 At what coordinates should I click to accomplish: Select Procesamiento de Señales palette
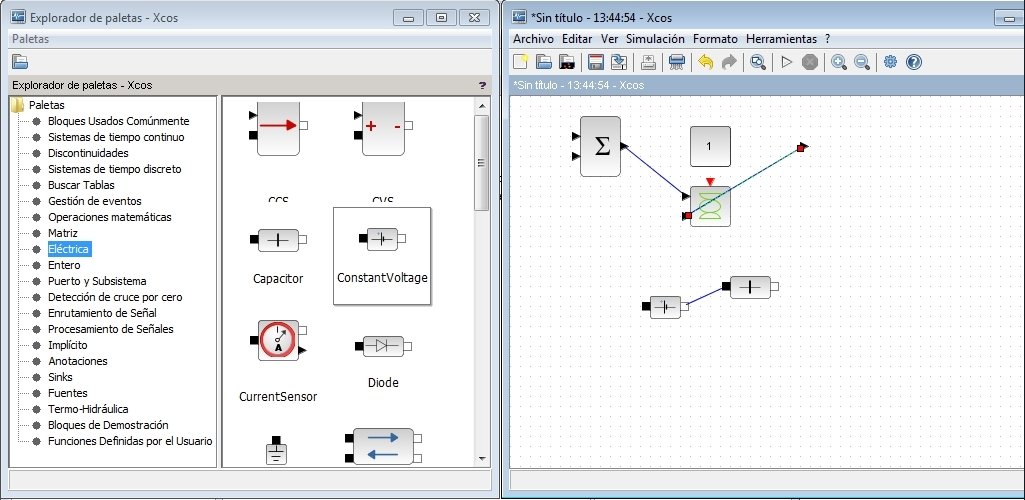110,329
